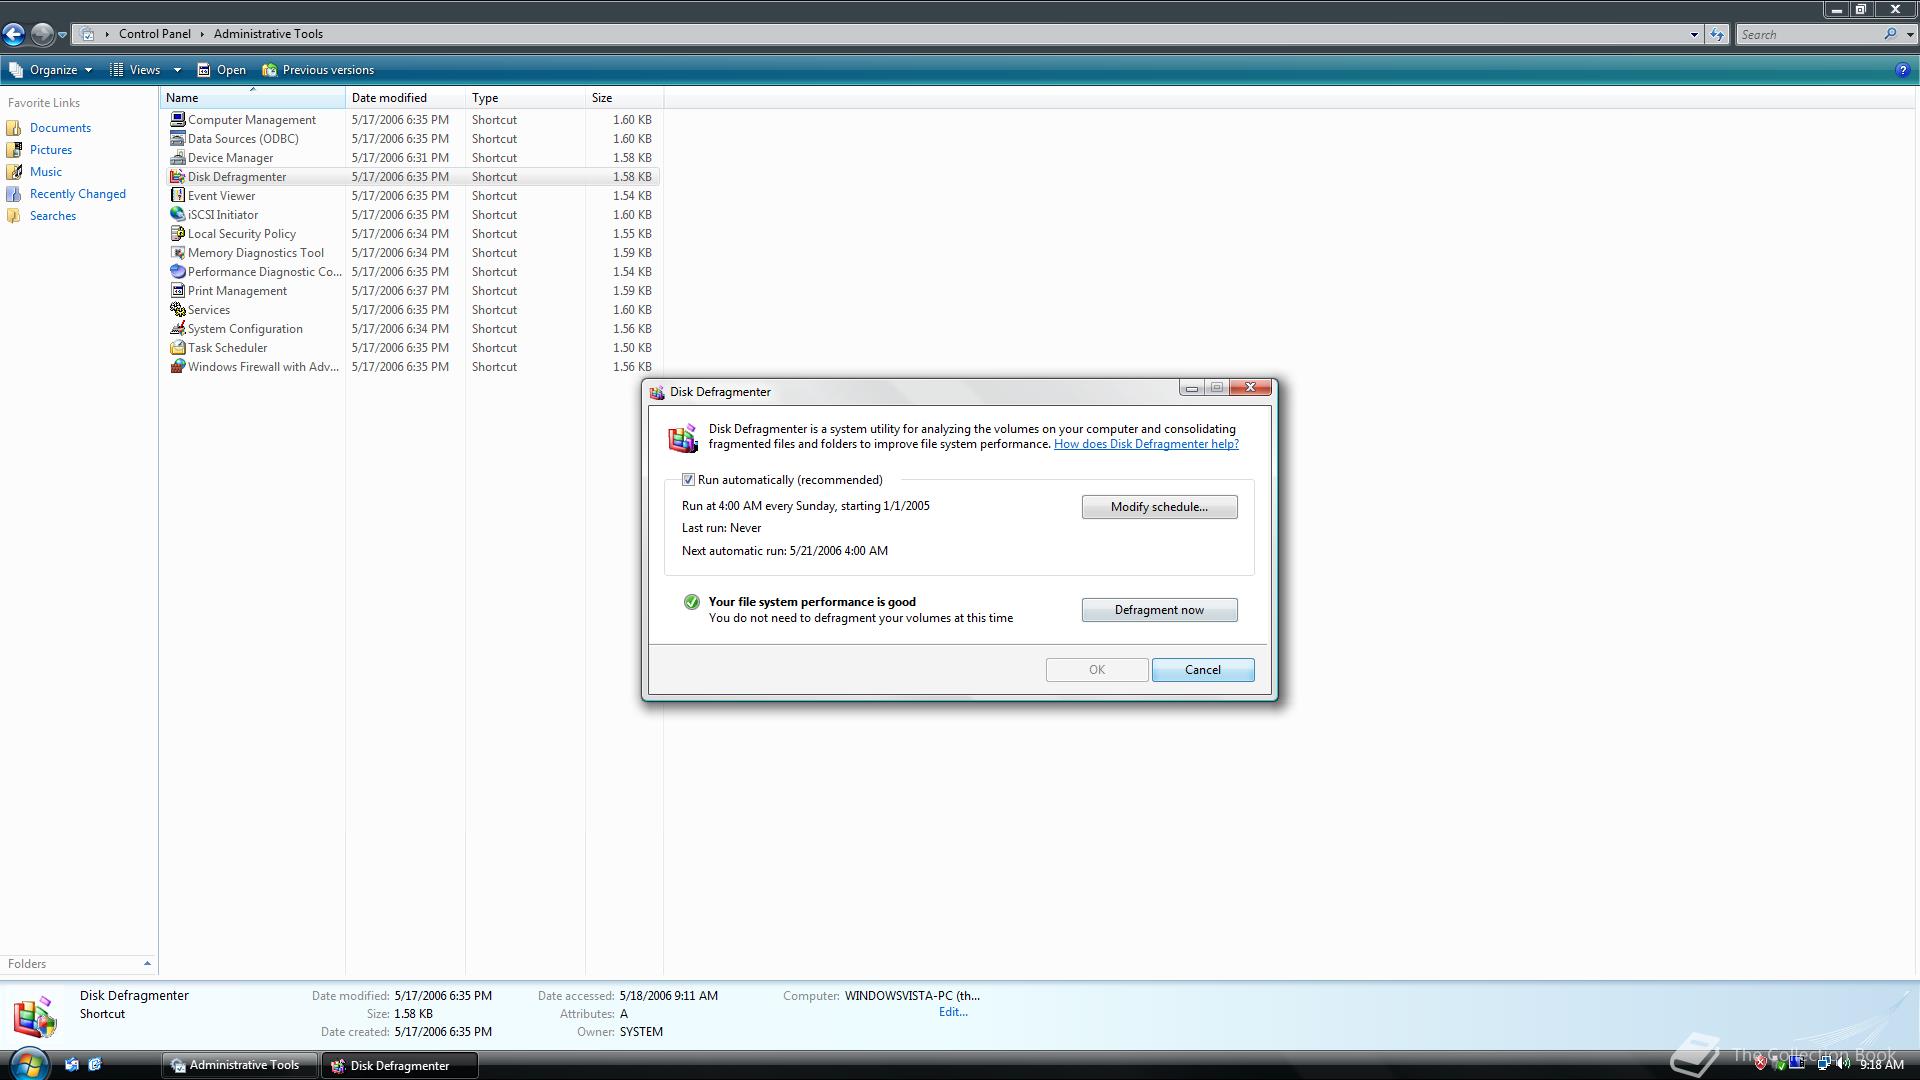The height and width of the screenshot is (1080, 1920).
Task: Click the Performance Diagnostic Console icon
Action: (178, 271)
